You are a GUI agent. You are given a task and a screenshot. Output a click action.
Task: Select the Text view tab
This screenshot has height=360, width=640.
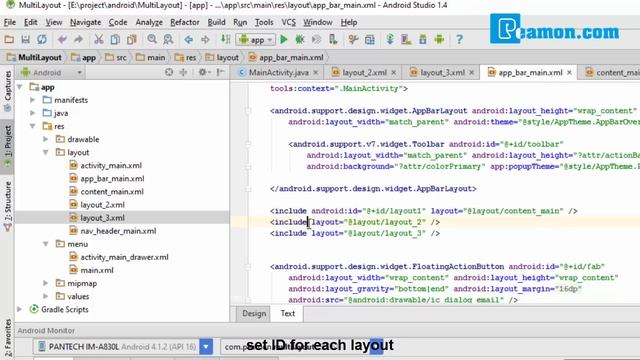pos(287,313)
